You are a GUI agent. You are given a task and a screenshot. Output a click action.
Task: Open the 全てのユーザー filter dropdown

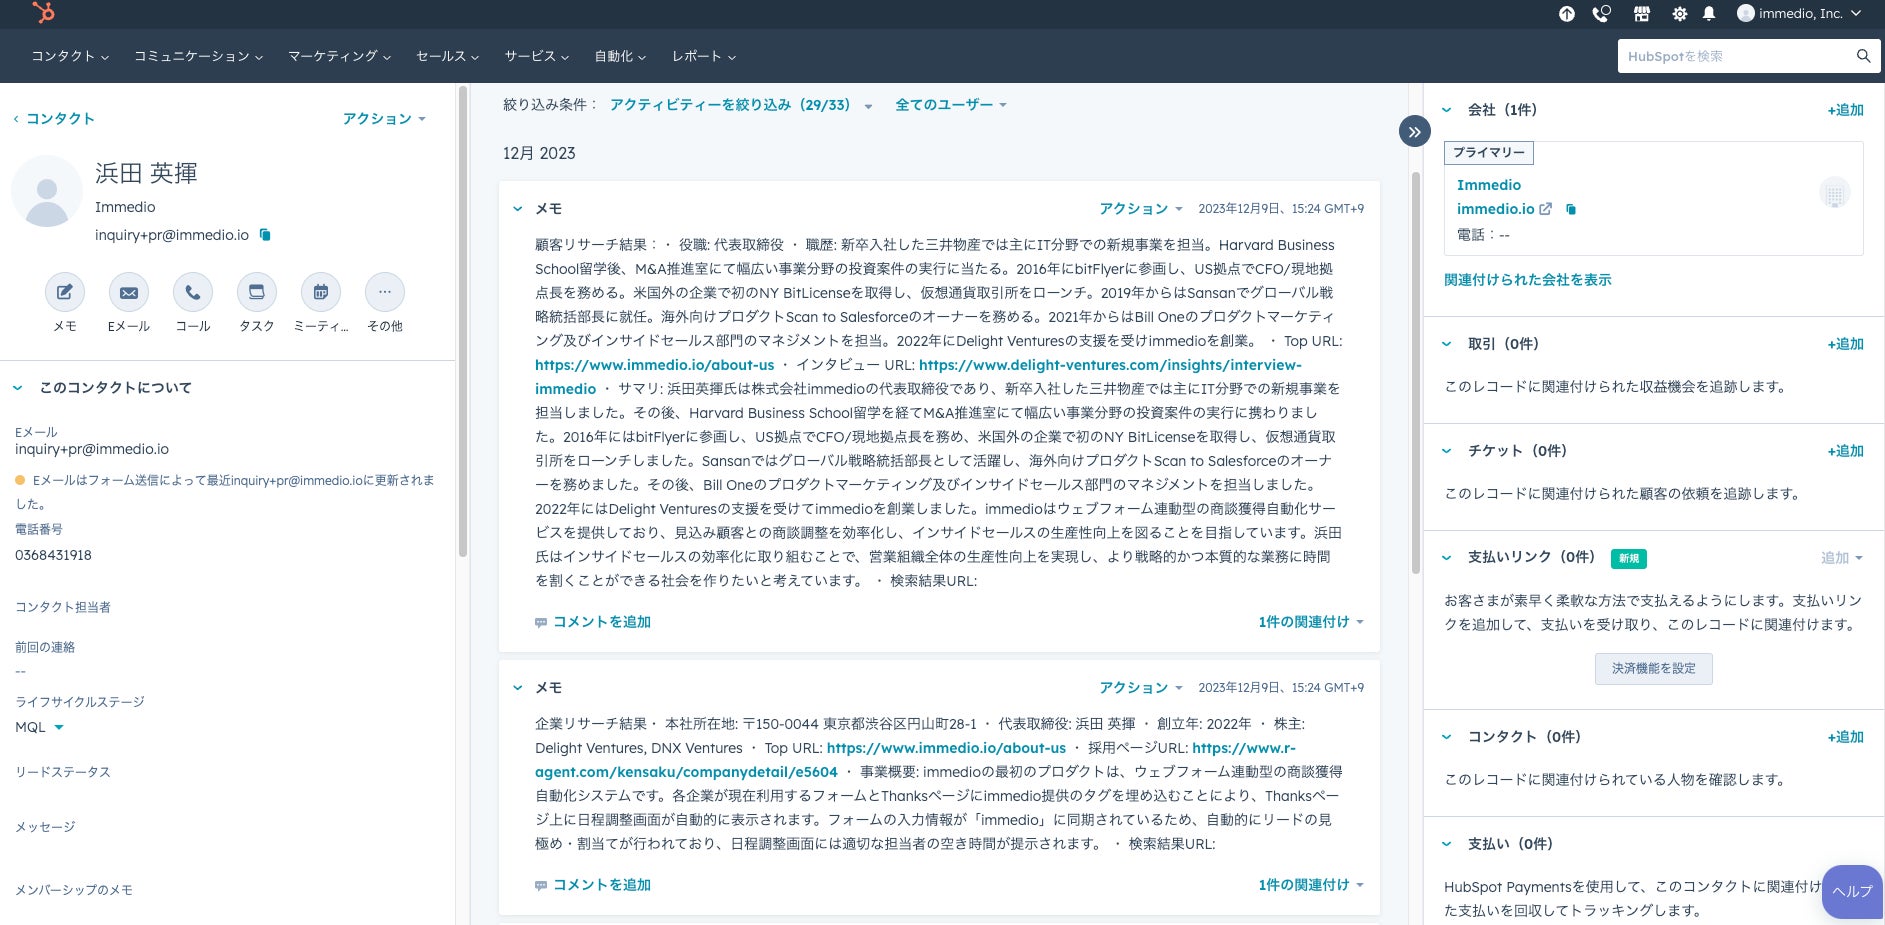(x=951, y=105)
